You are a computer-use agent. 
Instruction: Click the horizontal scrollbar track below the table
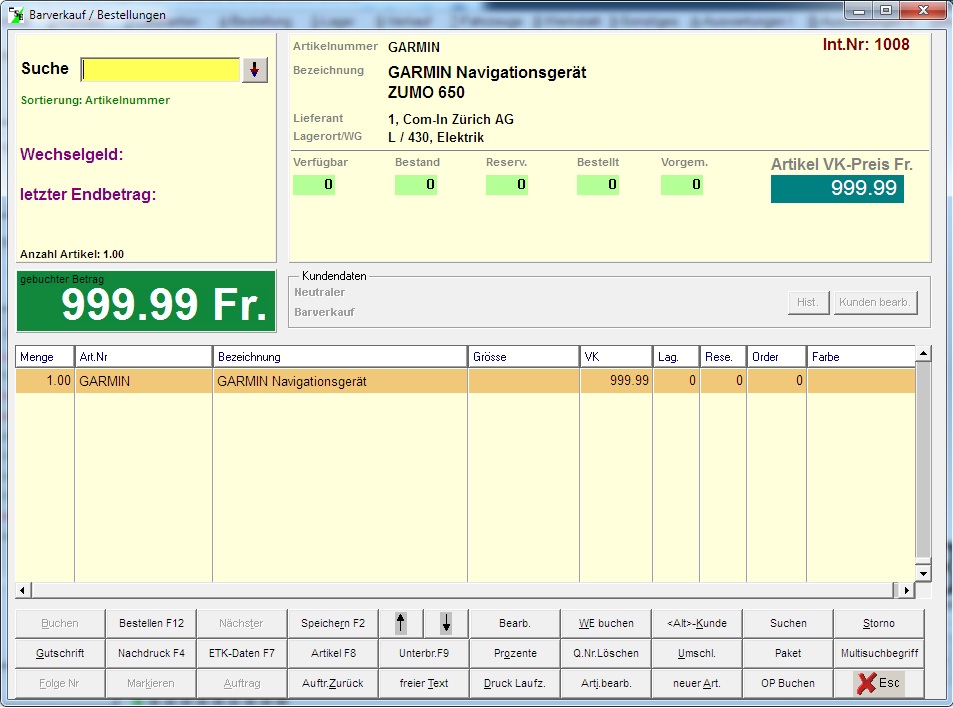(x=464, y=589)
